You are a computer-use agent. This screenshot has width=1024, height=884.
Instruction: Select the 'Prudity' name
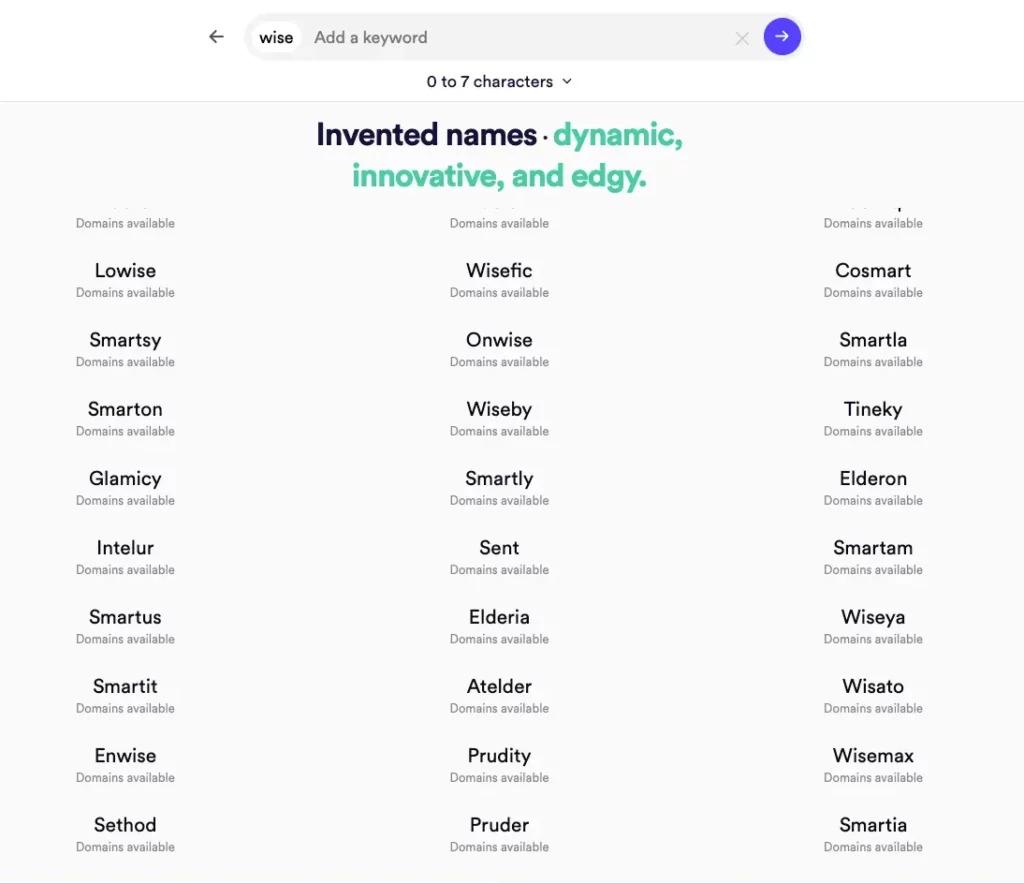tap(499, 756)
